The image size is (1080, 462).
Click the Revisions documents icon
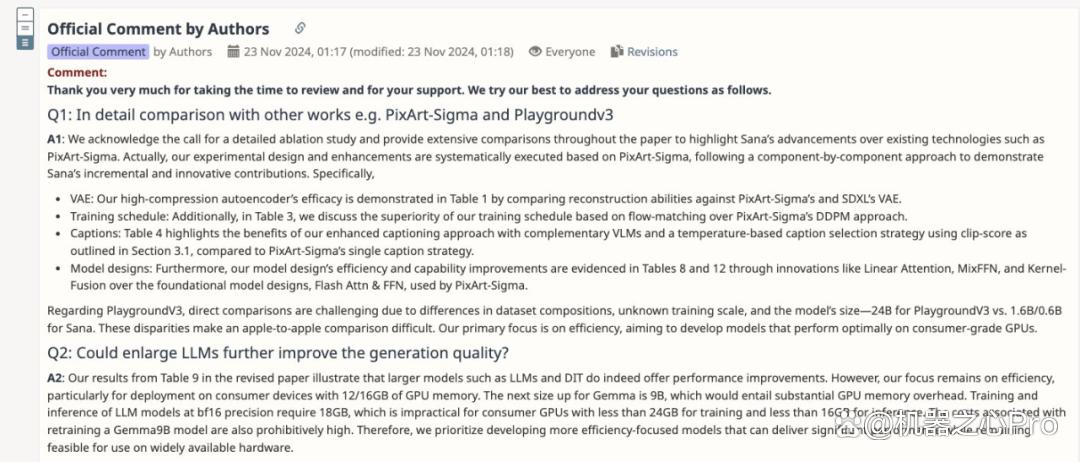(616, 51)
